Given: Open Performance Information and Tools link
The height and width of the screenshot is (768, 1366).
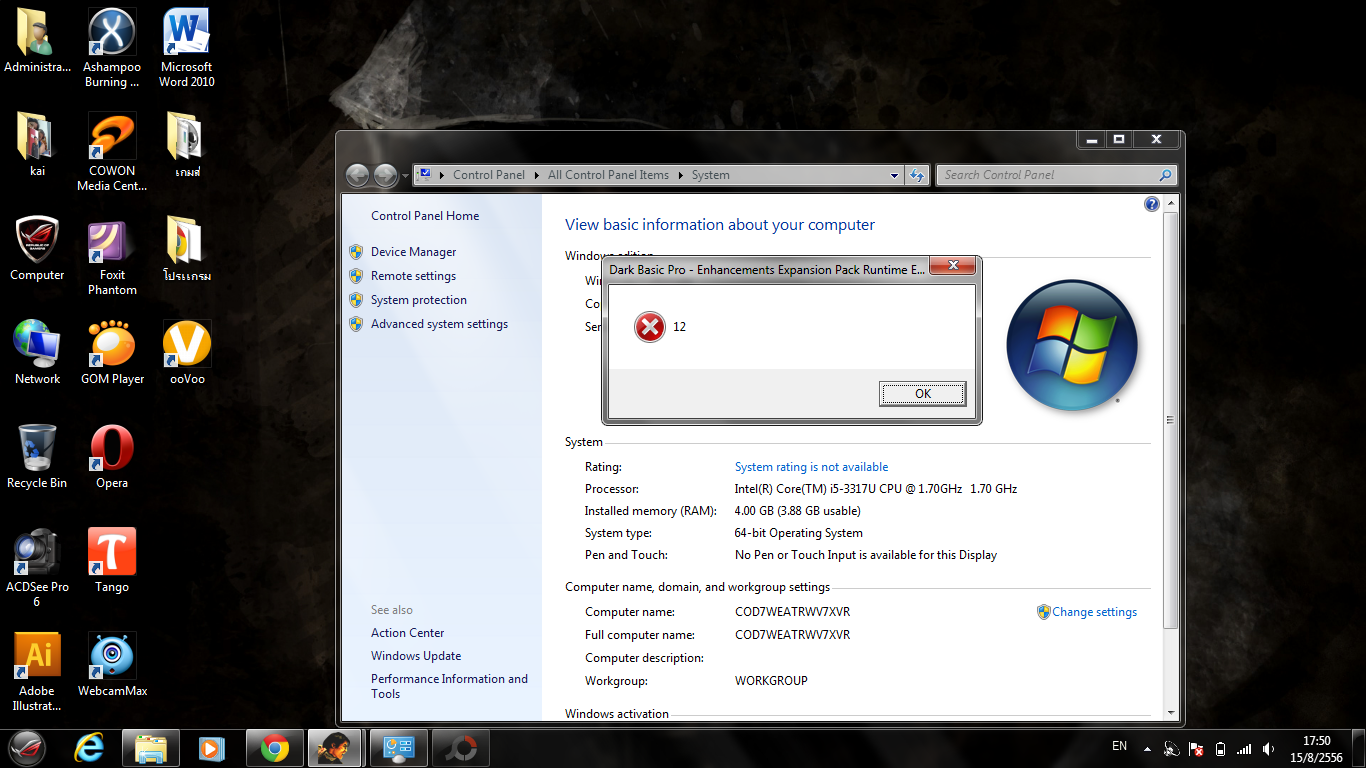Looking at the screenshot, I should pyautogui.click(x=449, y=686).
